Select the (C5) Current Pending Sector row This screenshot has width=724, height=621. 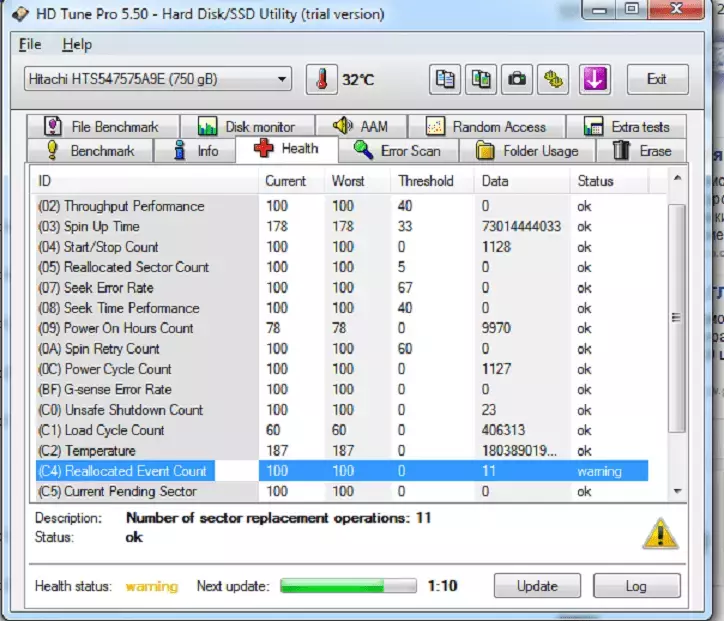coord(342,491)
